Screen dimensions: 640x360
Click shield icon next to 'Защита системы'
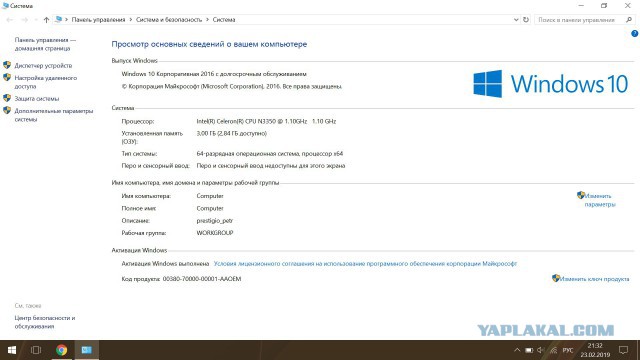click(7, 98)
